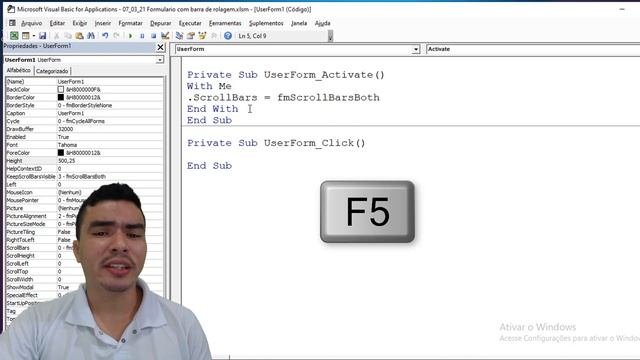Click the BorderColor black swatch
Image resolution: width=640 pixels, height=360 pixels.
click(61, 97)
